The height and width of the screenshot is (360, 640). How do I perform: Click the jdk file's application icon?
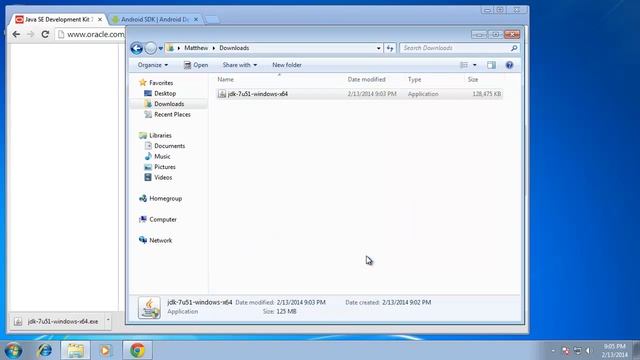coord(222,94)
